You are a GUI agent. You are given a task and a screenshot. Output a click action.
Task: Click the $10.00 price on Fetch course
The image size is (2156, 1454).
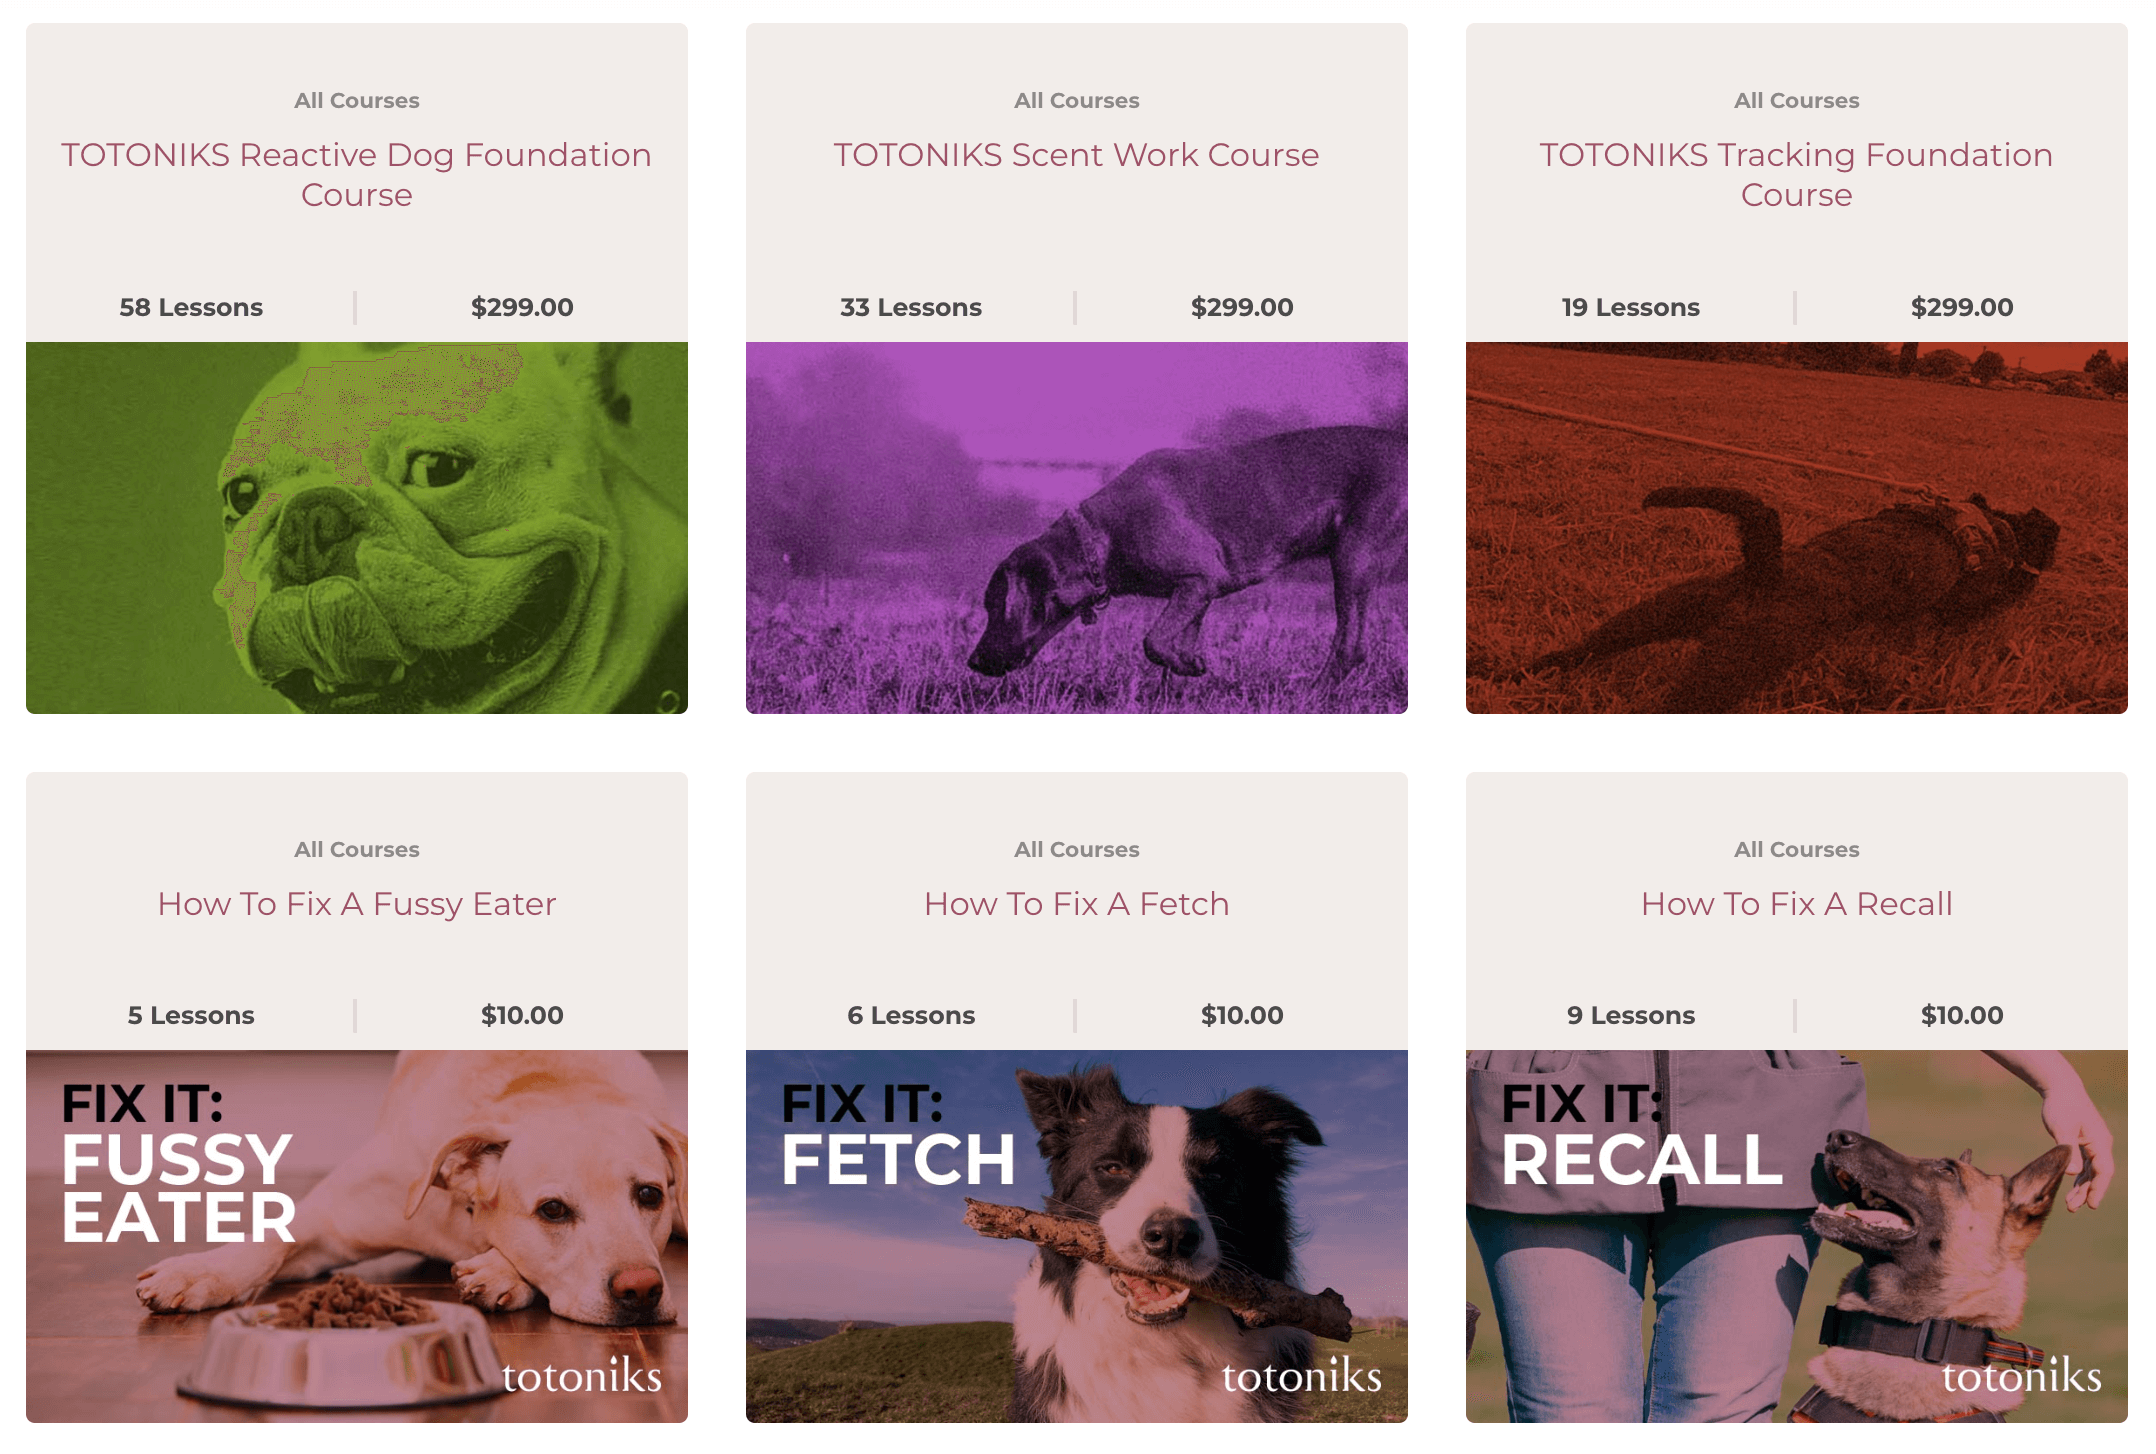(x=1242, y=1015)
